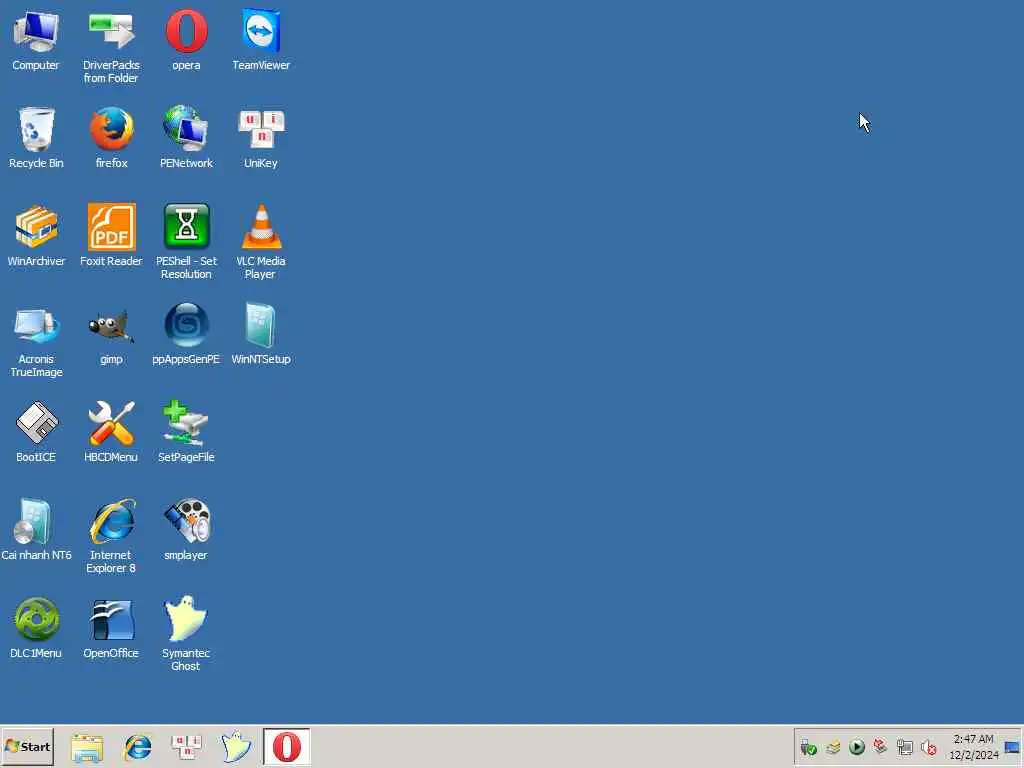1024x768 pixels.
Task: Open file explorer from taskbar quick launch
Action: coord(87,747)
